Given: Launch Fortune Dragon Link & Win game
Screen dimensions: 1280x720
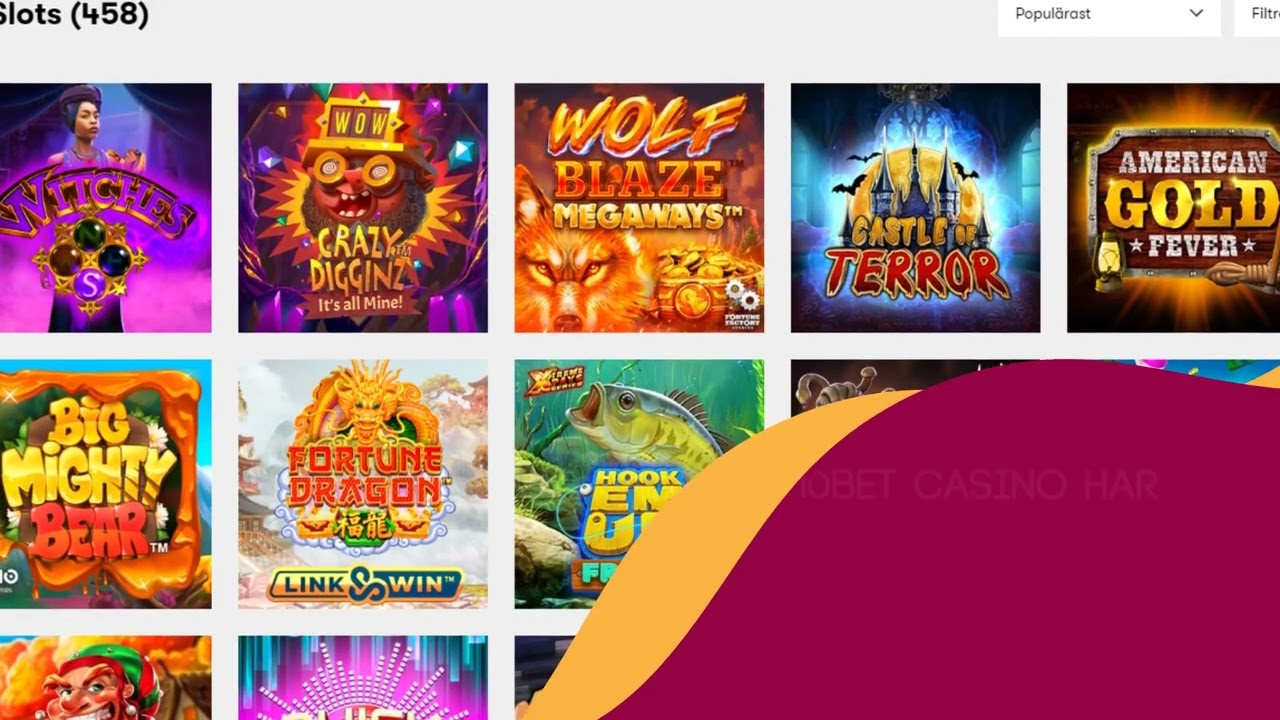Looking at the screenshot, I should (363, 484).
